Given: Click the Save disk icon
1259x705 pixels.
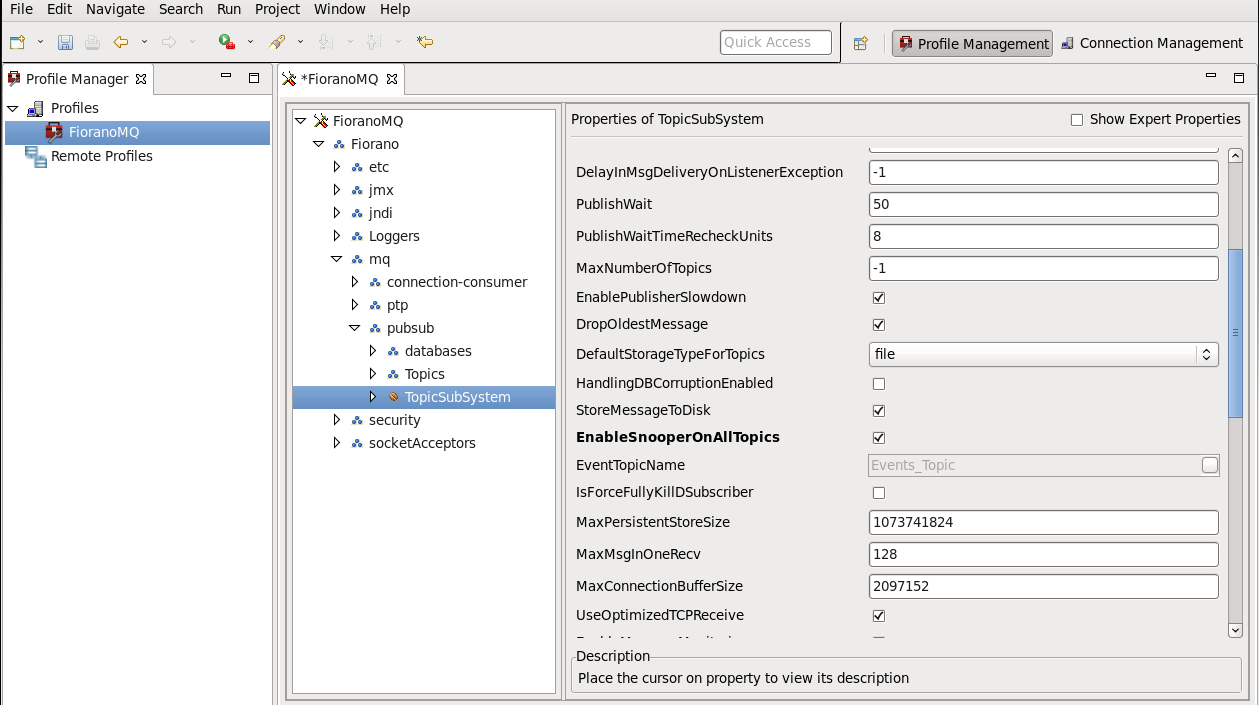Looking at the screenshot, I should click(x=65, y=42).
